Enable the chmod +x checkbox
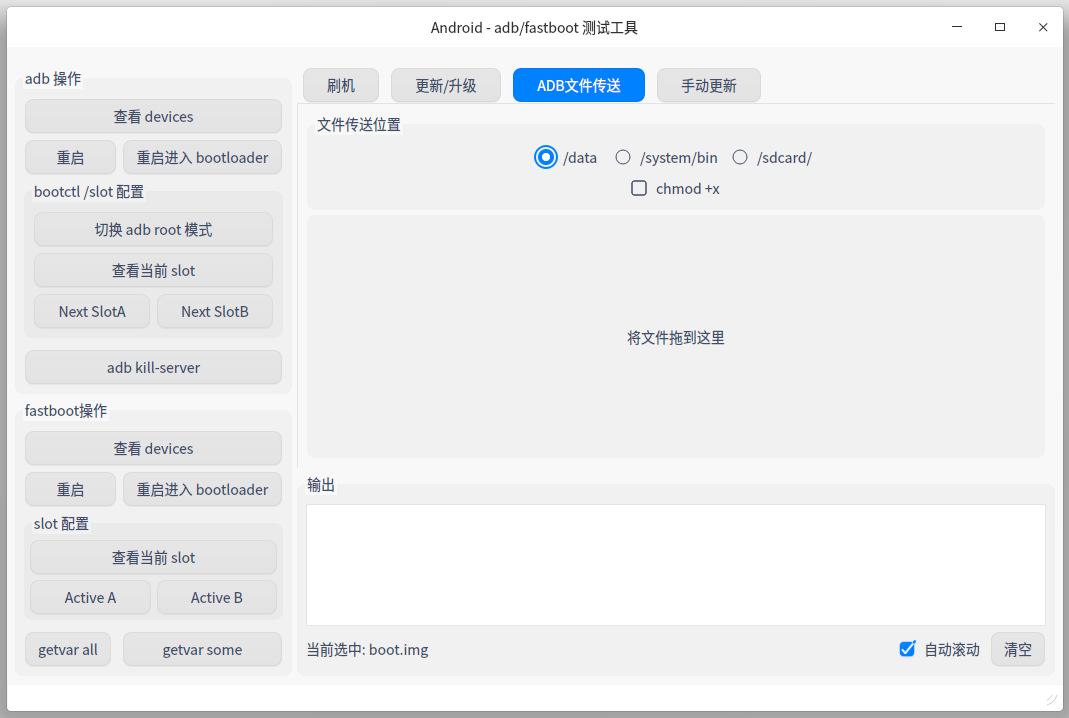1069x718 pixels. click(x=639, y=188)
